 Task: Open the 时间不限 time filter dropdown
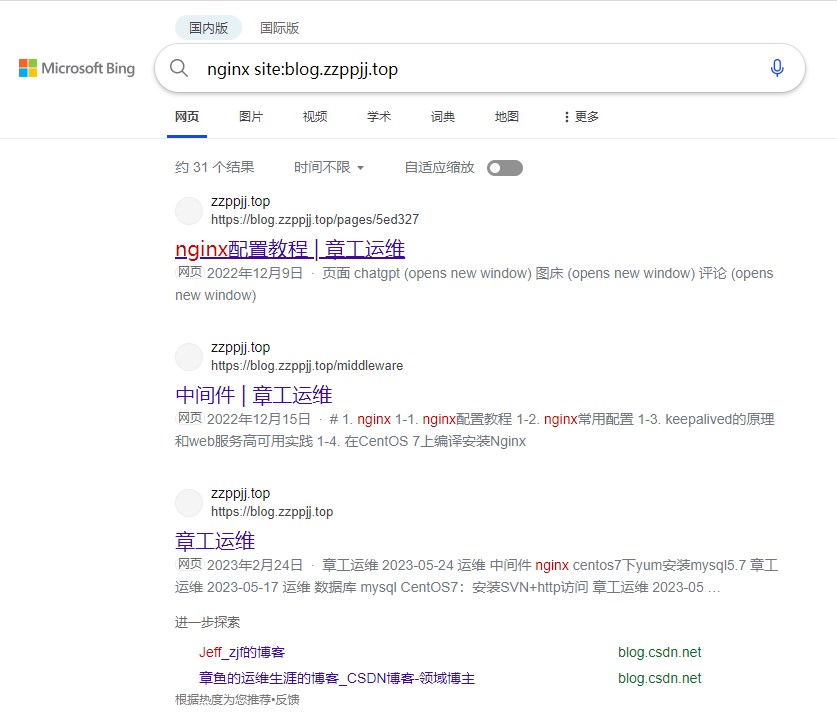coord(329,168)
